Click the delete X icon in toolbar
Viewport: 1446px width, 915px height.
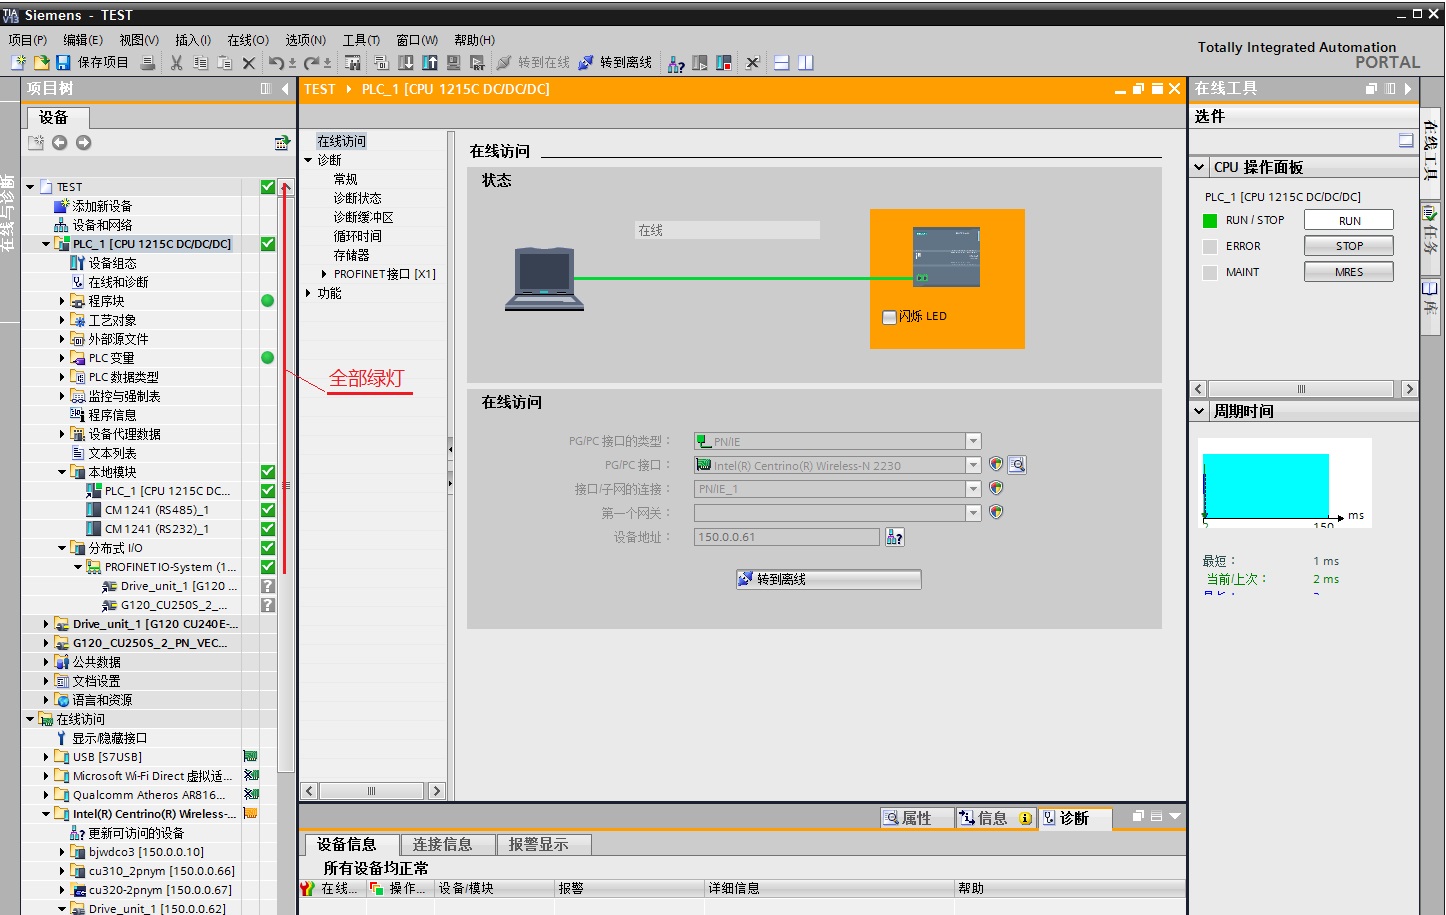click(x=249, y=62)
